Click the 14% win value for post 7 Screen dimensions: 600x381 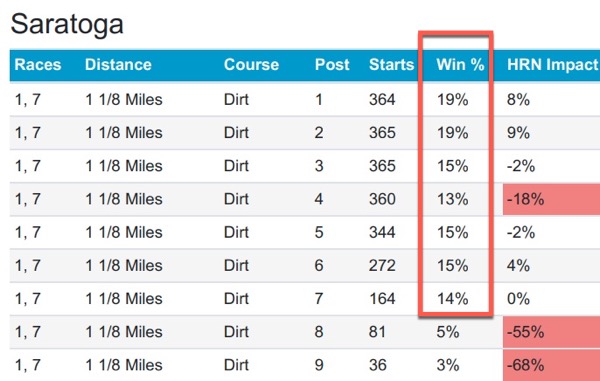click(x=453, y=299)
